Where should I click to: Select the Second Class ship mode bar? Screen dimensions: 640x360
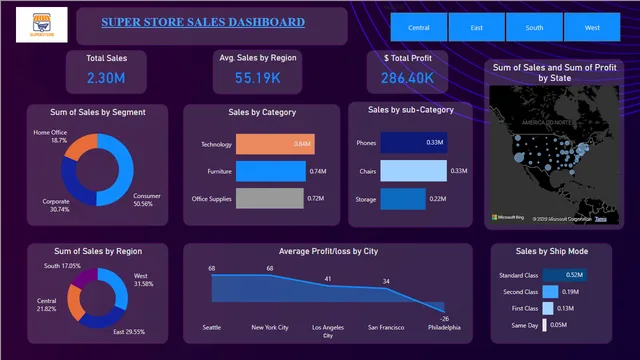(x=550, y=291)
